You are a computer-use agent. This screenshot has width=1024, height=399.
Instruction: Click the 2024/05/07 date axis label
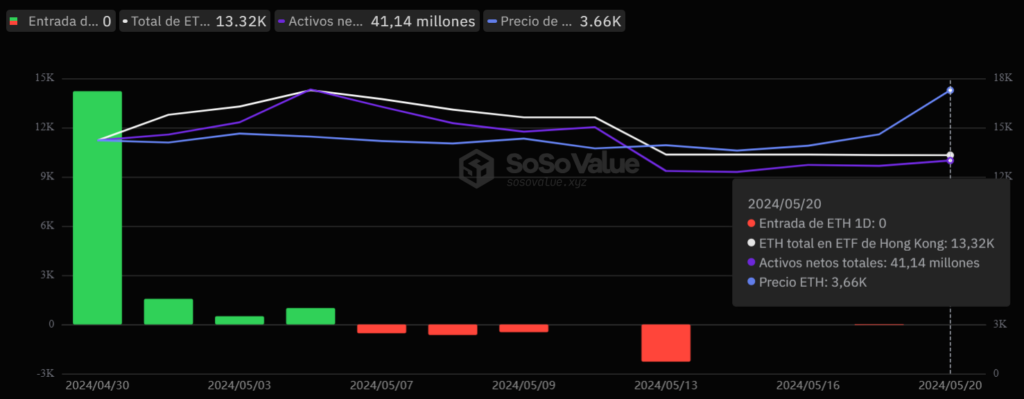[x=381, y=385]
